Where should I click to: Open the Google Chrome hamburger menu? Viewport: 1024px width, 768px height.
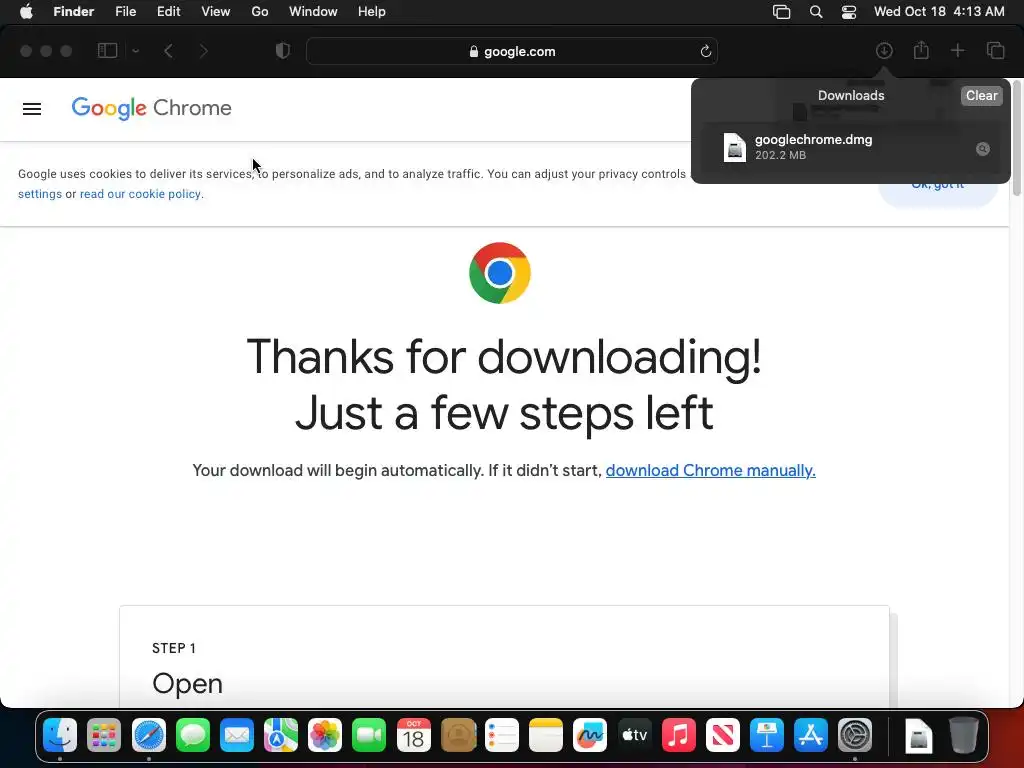32,109
